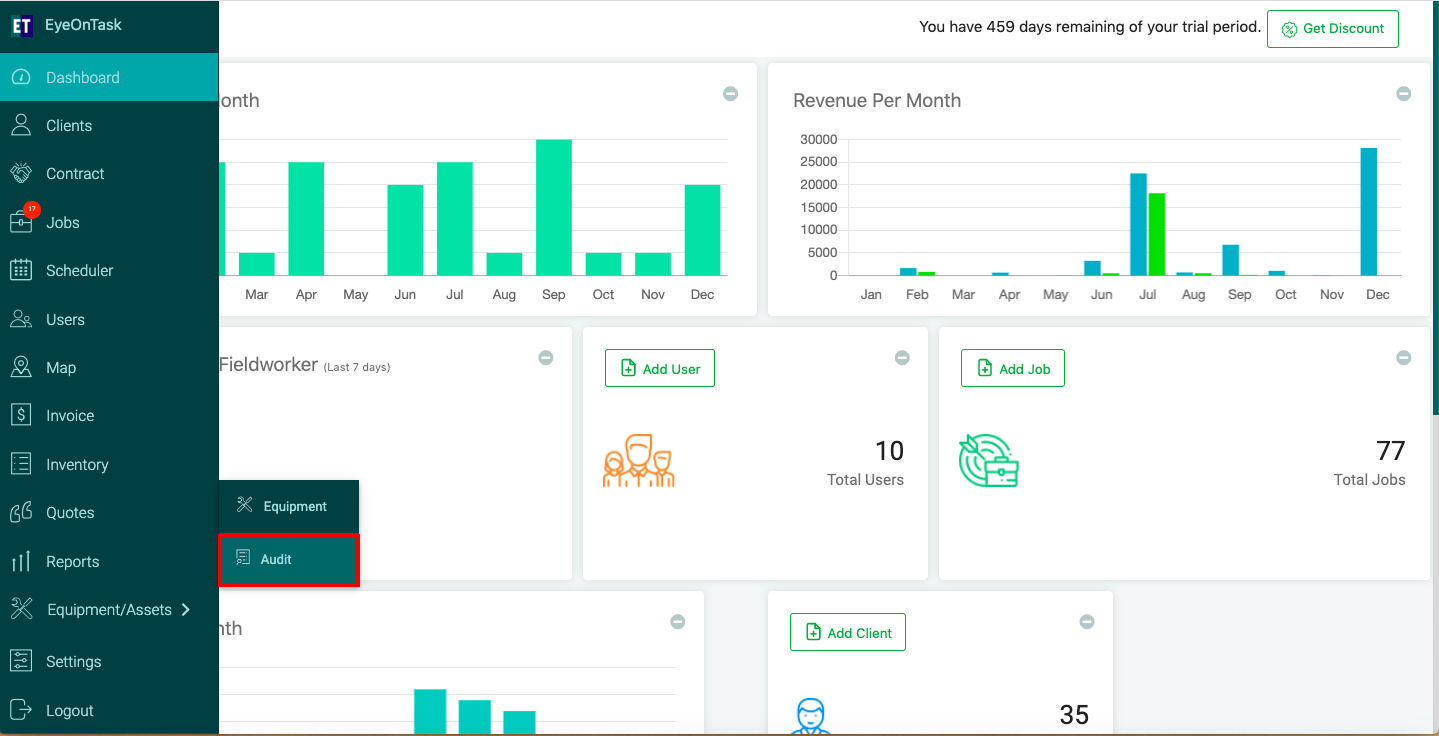Open the Users menu item

coord(109,319)
